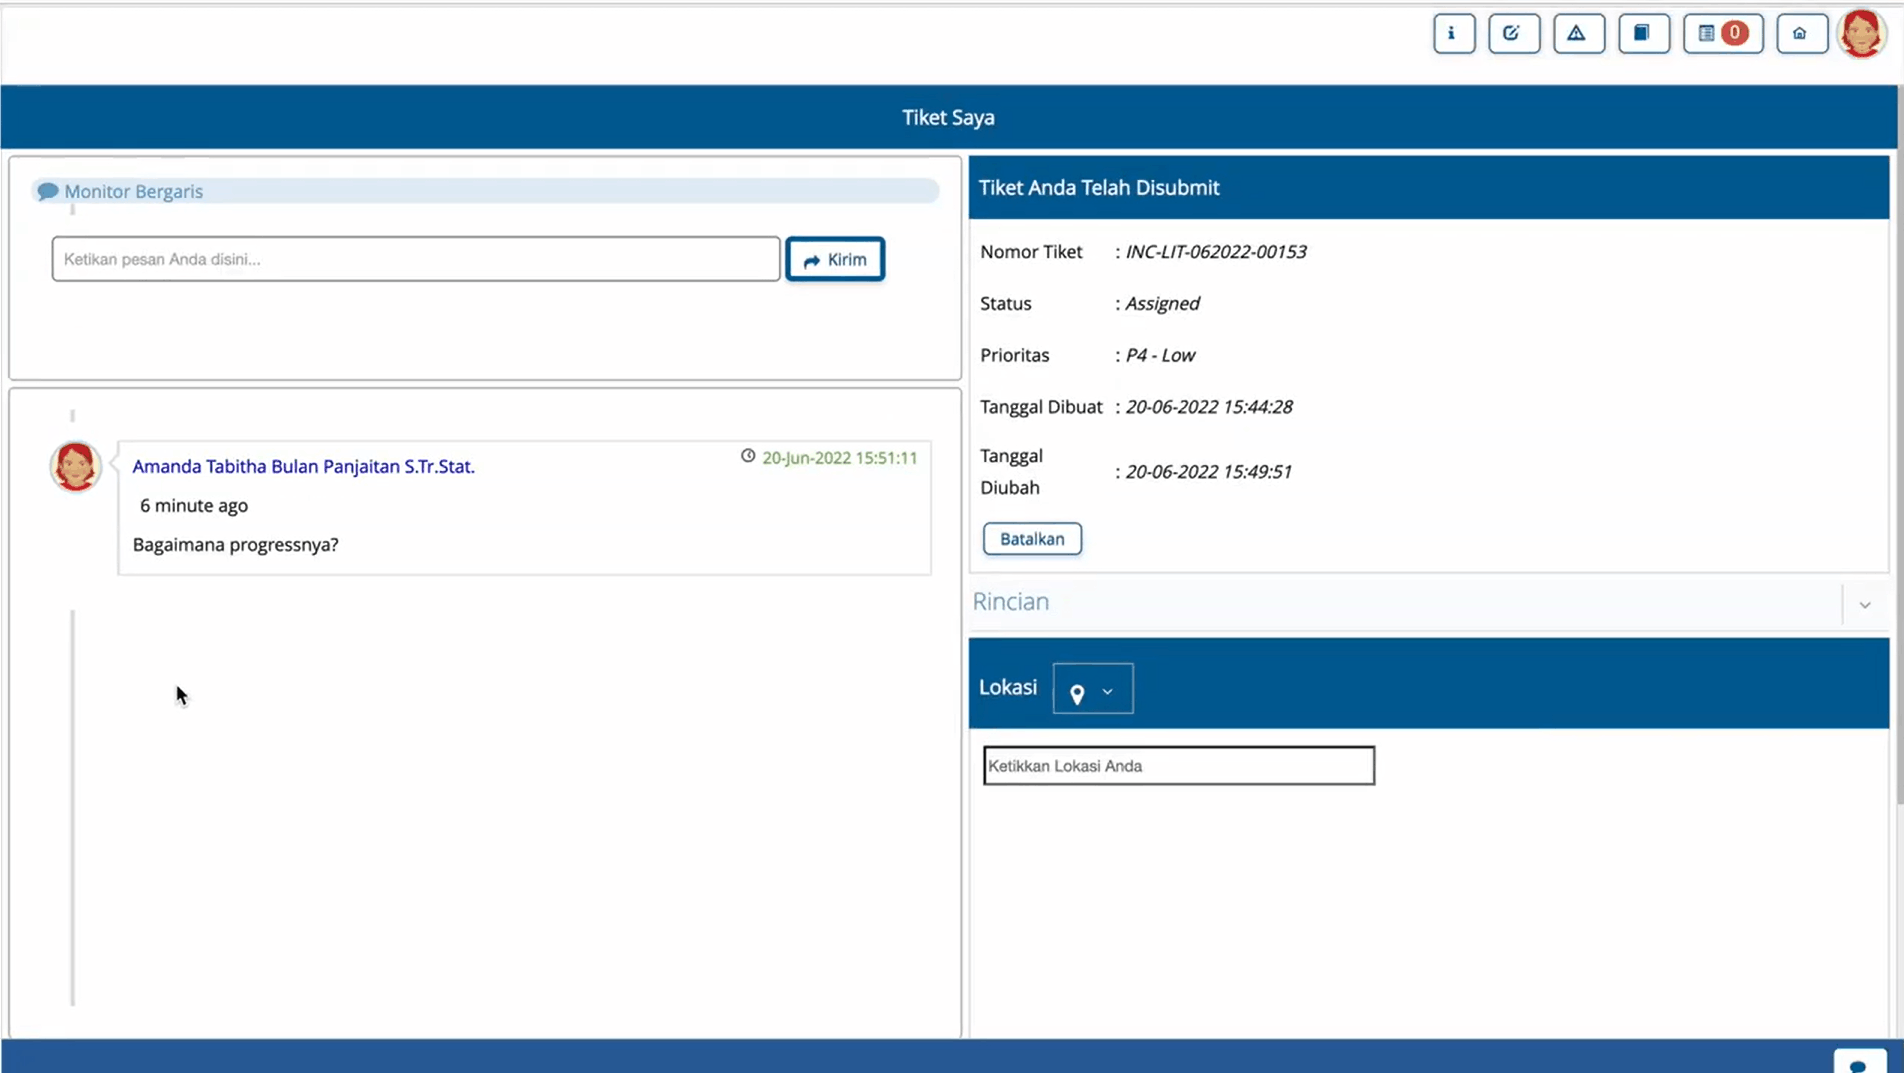The width and height of the screenshot is (1904, 1073).
Task: Focus the 'Ketikan pesan Anda disini' message field
Action: point(416,259)
